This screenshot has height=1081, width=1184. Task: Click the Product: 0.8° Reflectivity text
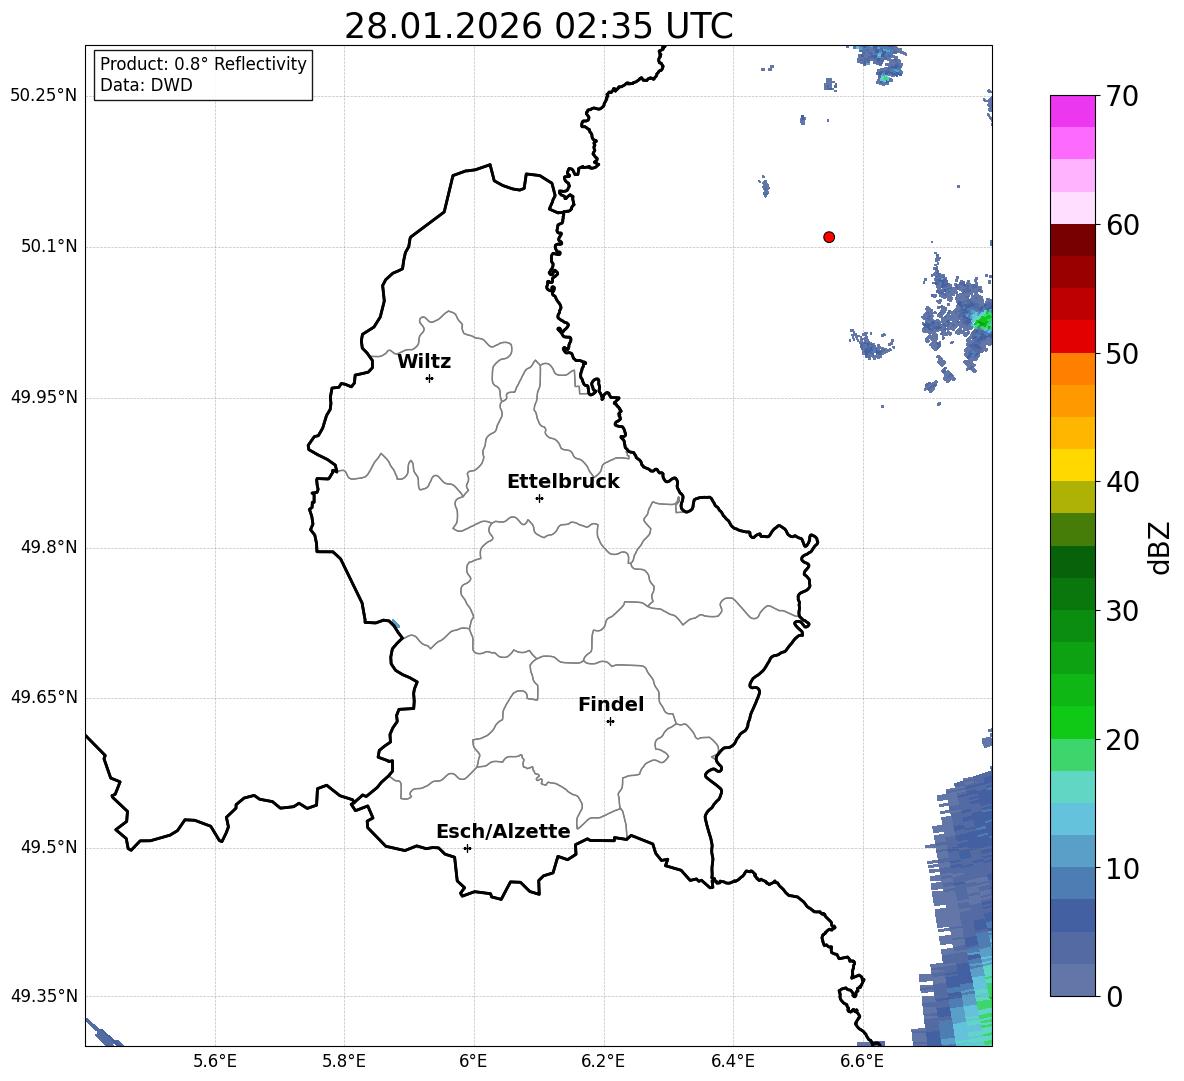coord(203,63)
